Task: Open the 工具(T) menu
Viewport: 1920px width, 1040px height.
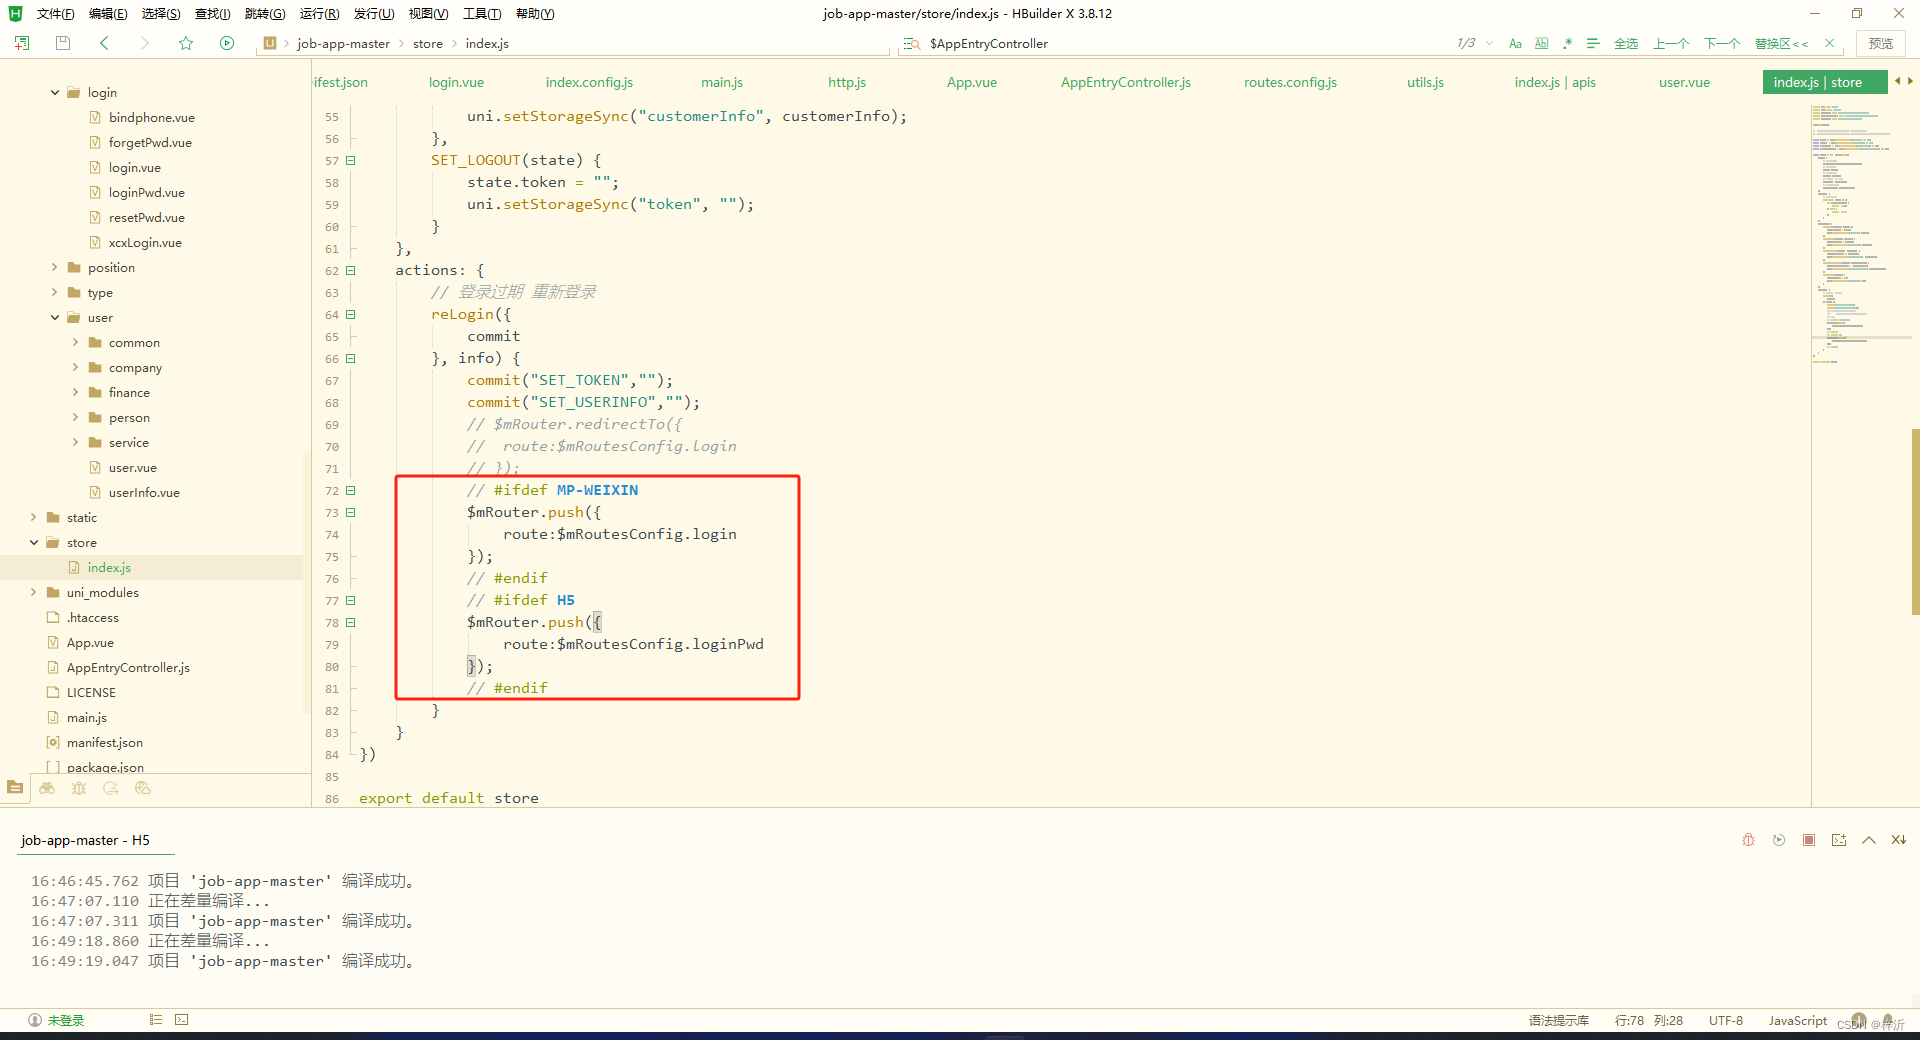Action: pyautogui.click(x=482, y=13)
